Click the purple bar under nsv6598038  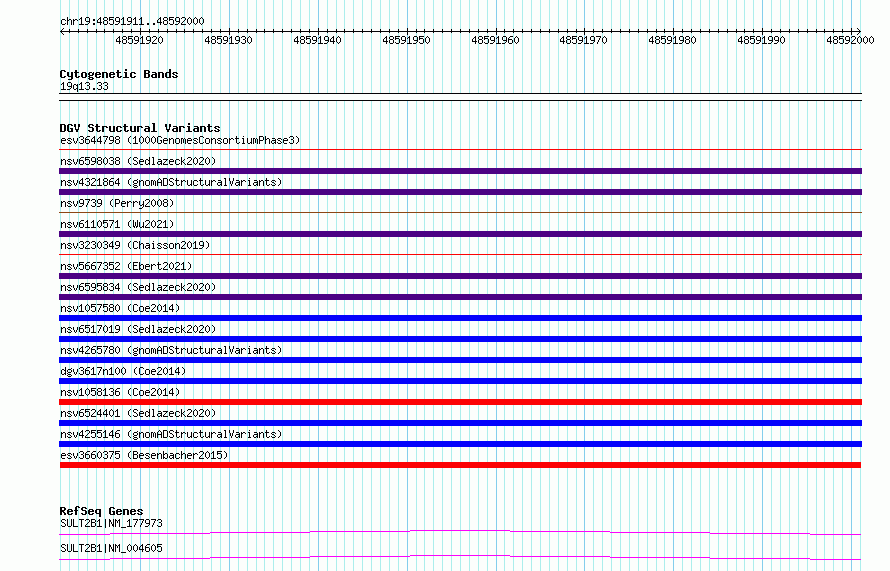(x=460, y=171)
